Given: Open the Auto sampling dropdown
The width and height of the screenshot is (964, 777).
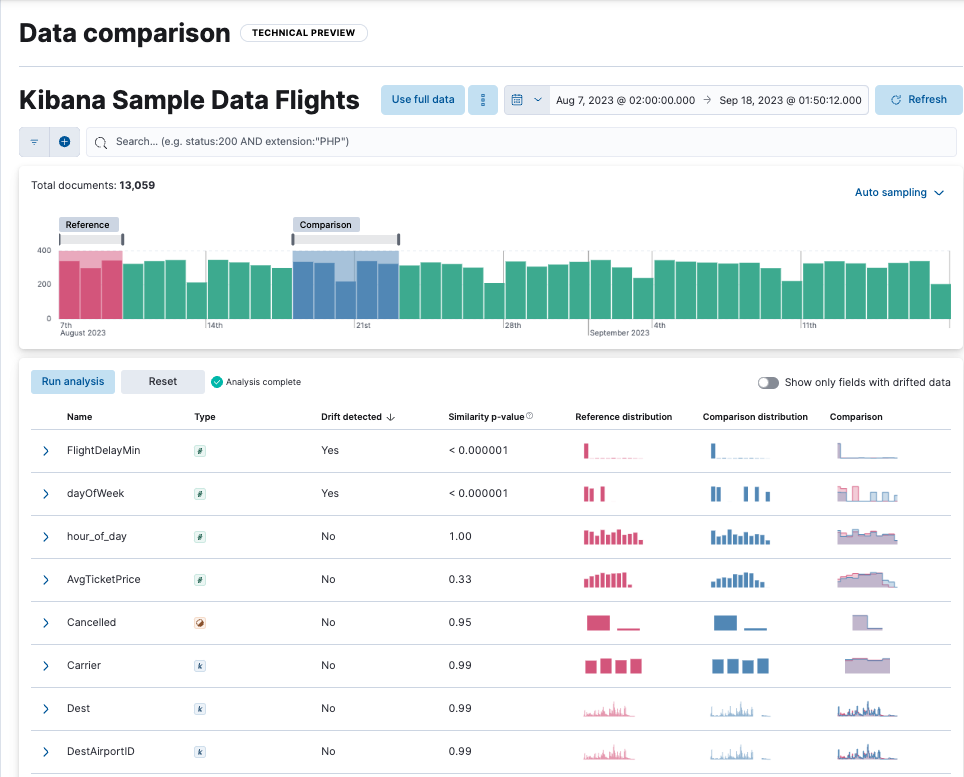Looking at the screenshot, I should pos(898,192).
